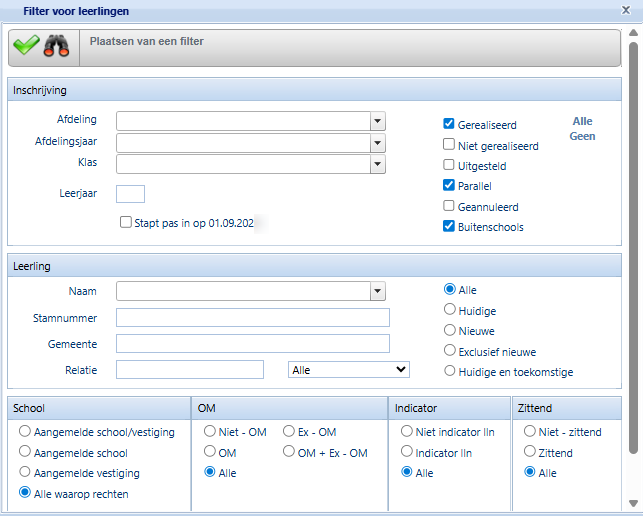Choose Exclusief nieuwe radio option
The image size is (643, 516).
[450, 351]
